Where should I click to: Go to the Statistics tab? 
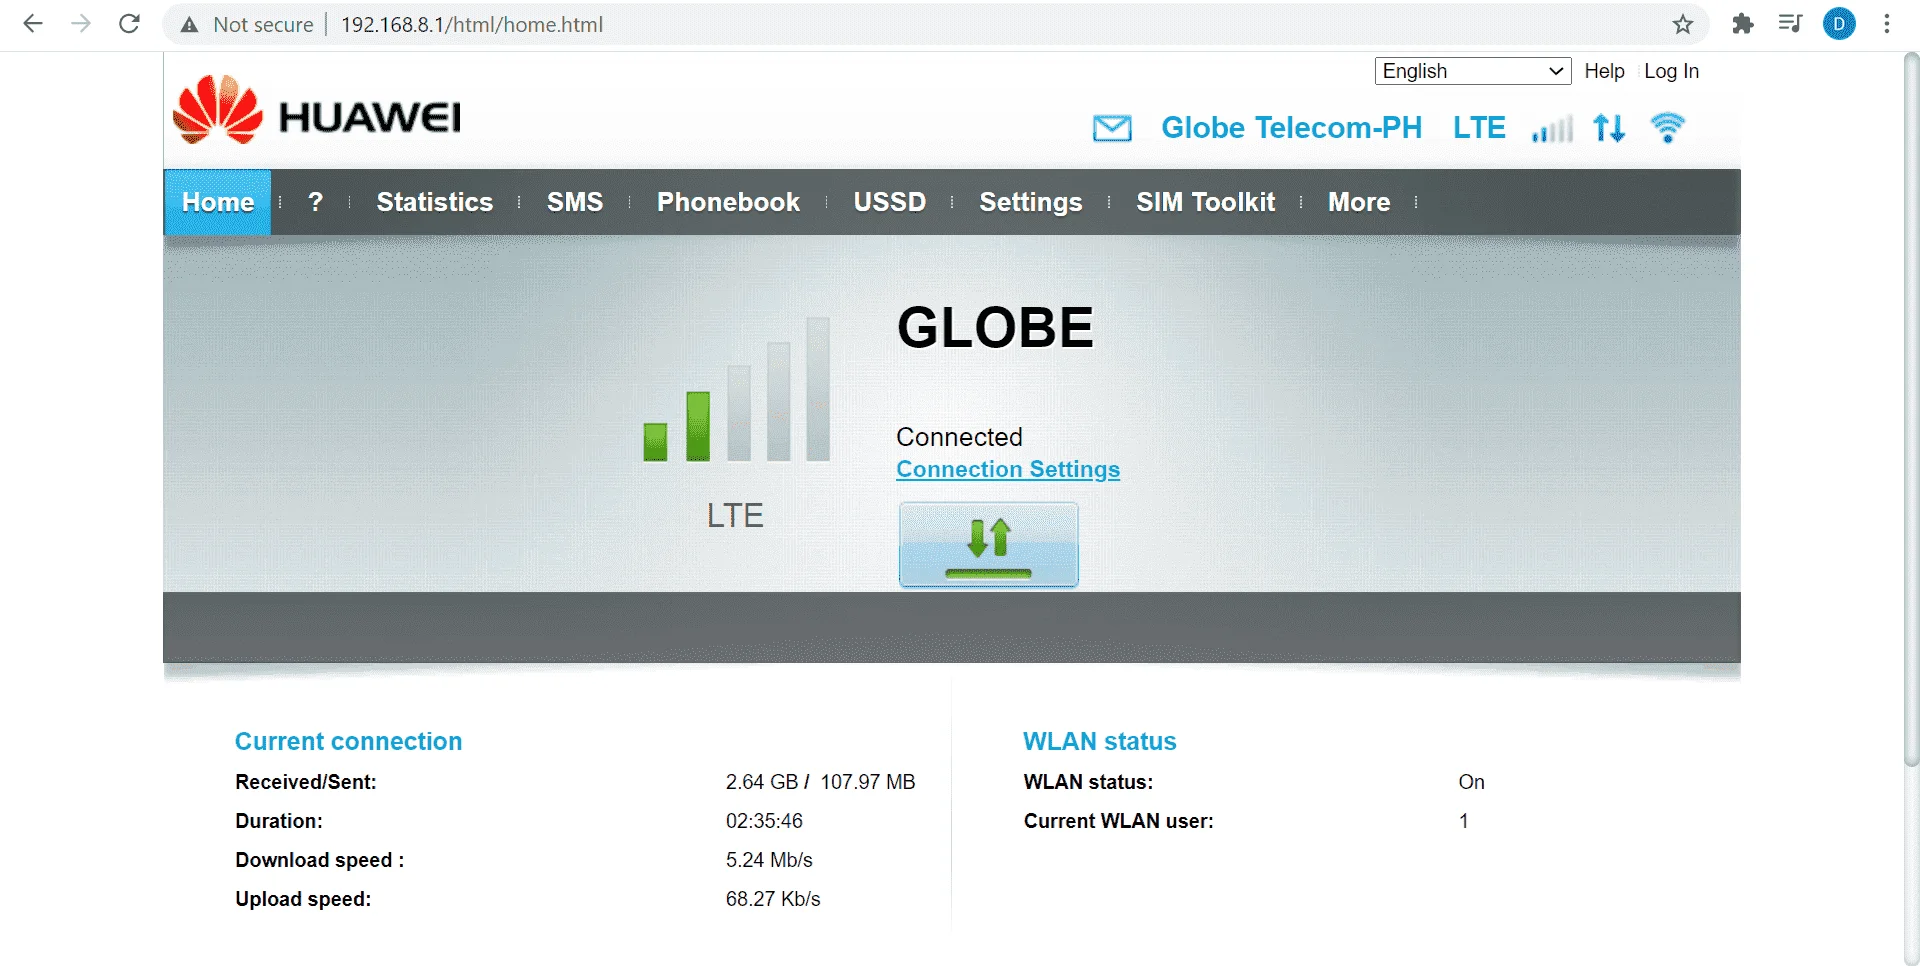435,202
